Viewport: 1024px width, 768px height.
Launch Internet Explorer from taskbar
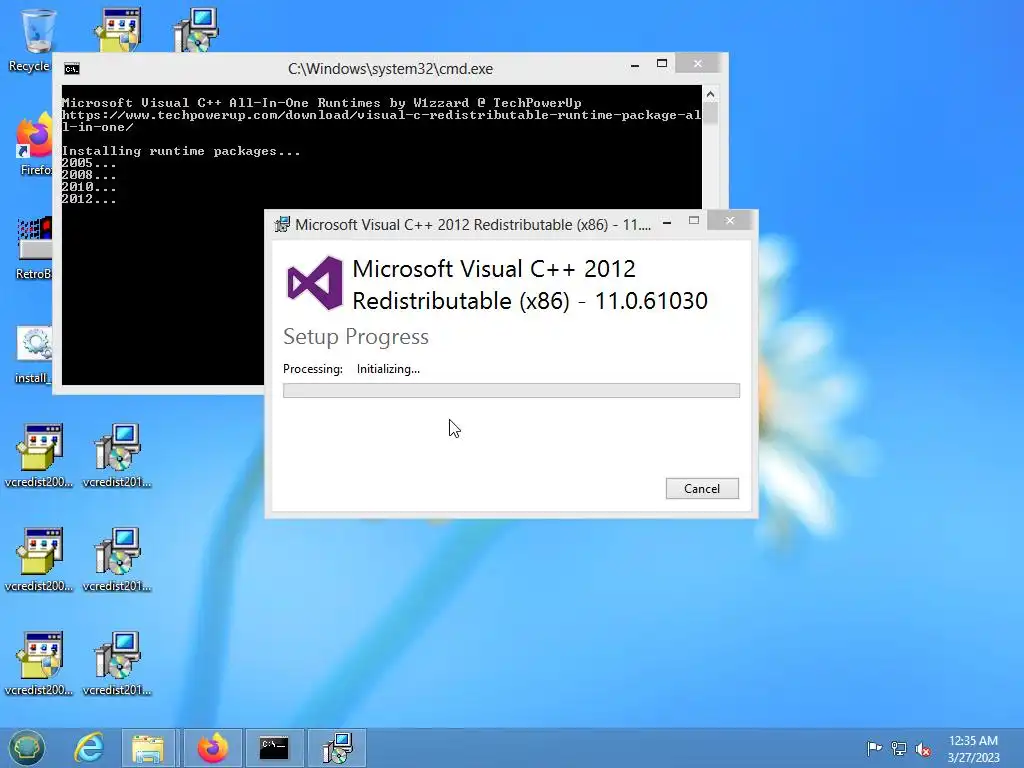(89, 748)
